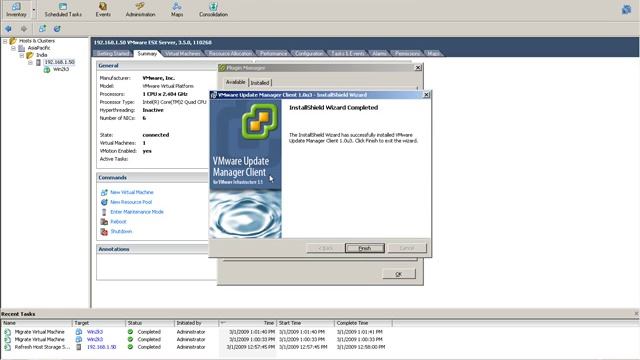Viewport: 640px width, 360px height.
Task: Close the Recent Tasks panel
Action: pyautogui.click(x=636, y=313)
